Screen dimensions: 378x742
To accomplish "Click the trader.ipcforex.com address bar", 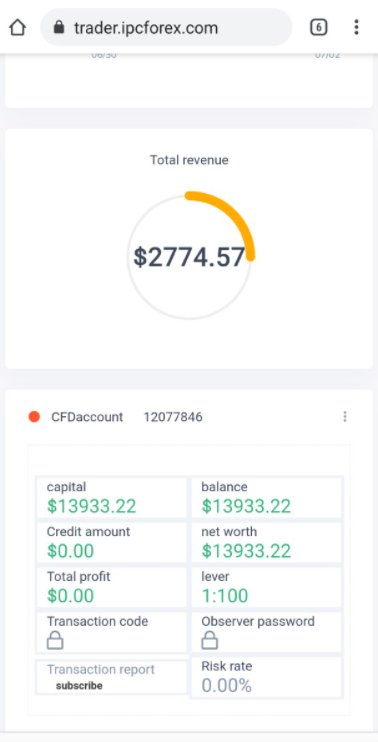I will click(167, 27).
